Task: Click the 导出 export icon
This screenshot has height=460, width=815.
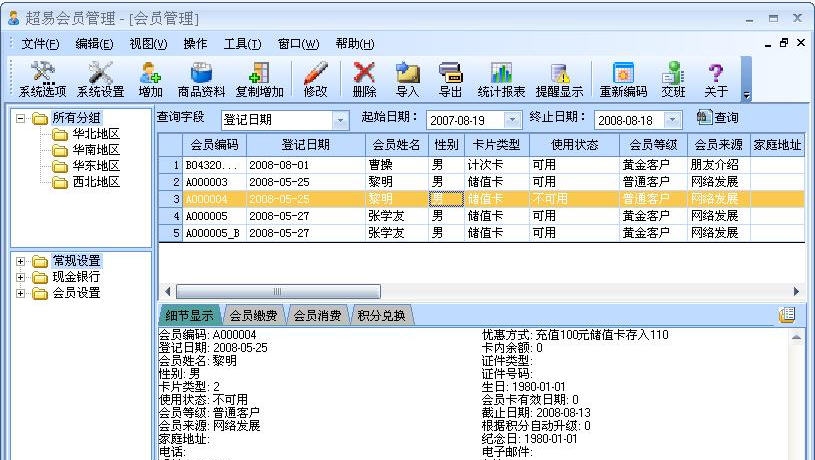Action: coord(450,79)
